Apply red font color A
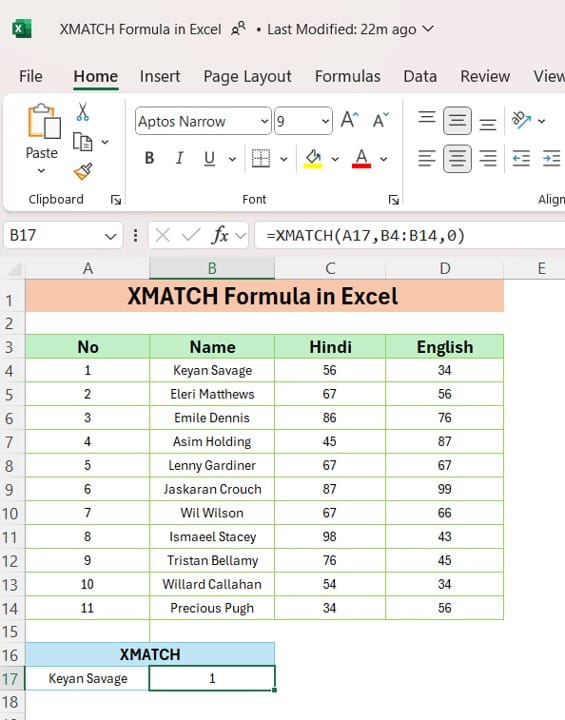Screen dimensions: 565x720 362,159
